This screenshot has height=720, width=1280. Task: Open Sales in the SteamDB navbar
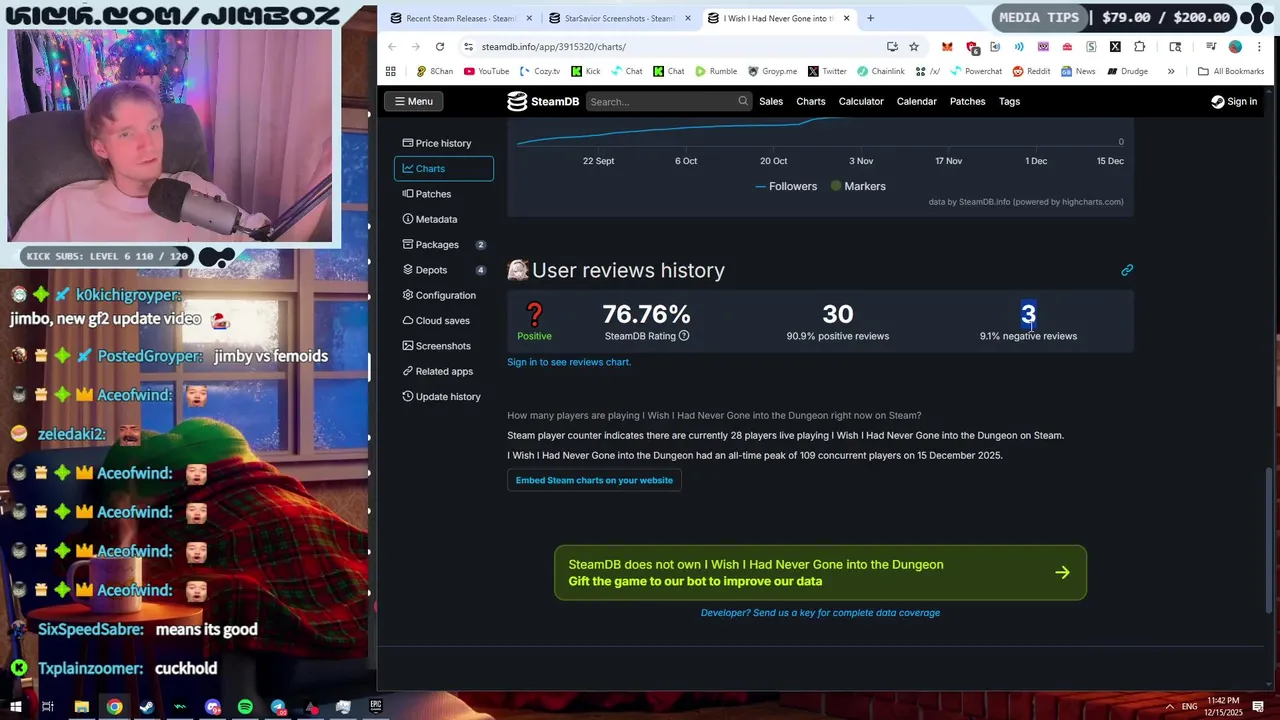click(771, 101)
